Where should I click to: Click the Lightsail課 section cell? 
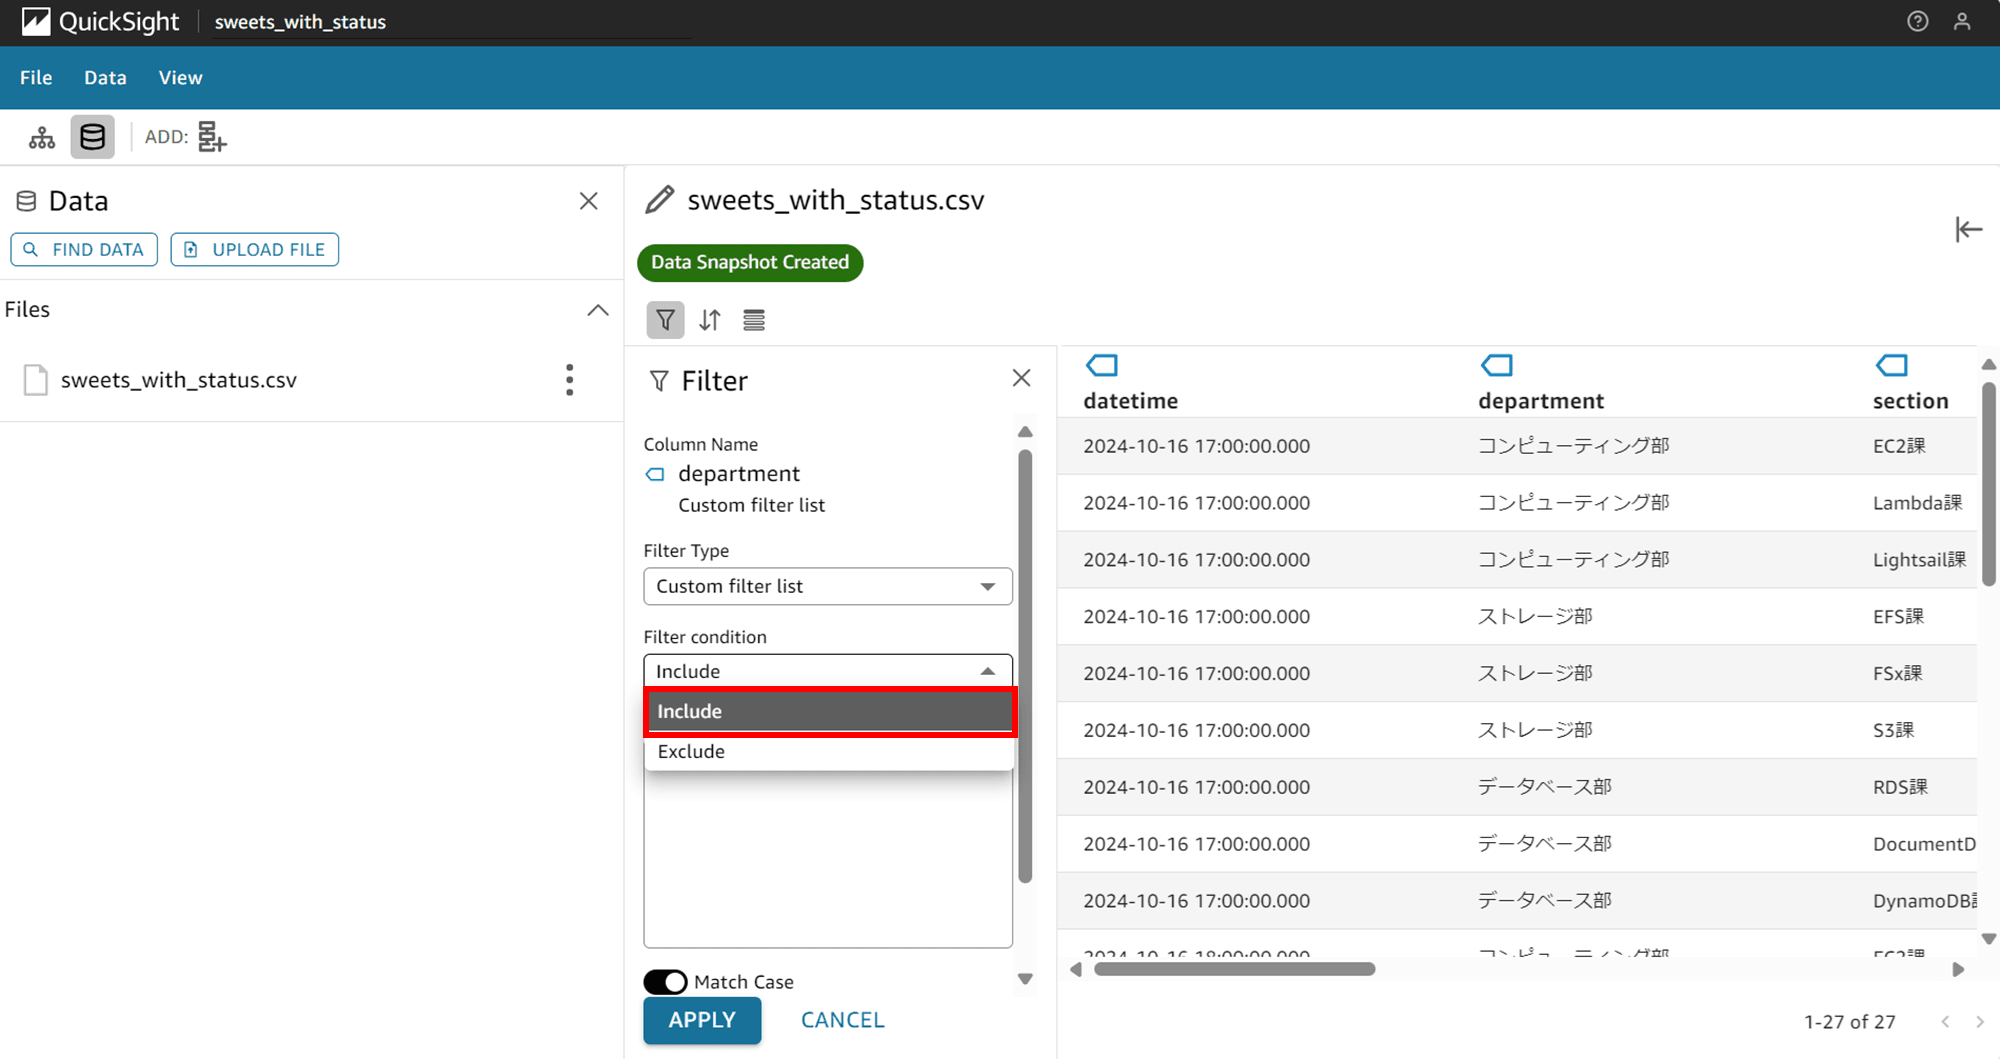[x=1919, y=560]
